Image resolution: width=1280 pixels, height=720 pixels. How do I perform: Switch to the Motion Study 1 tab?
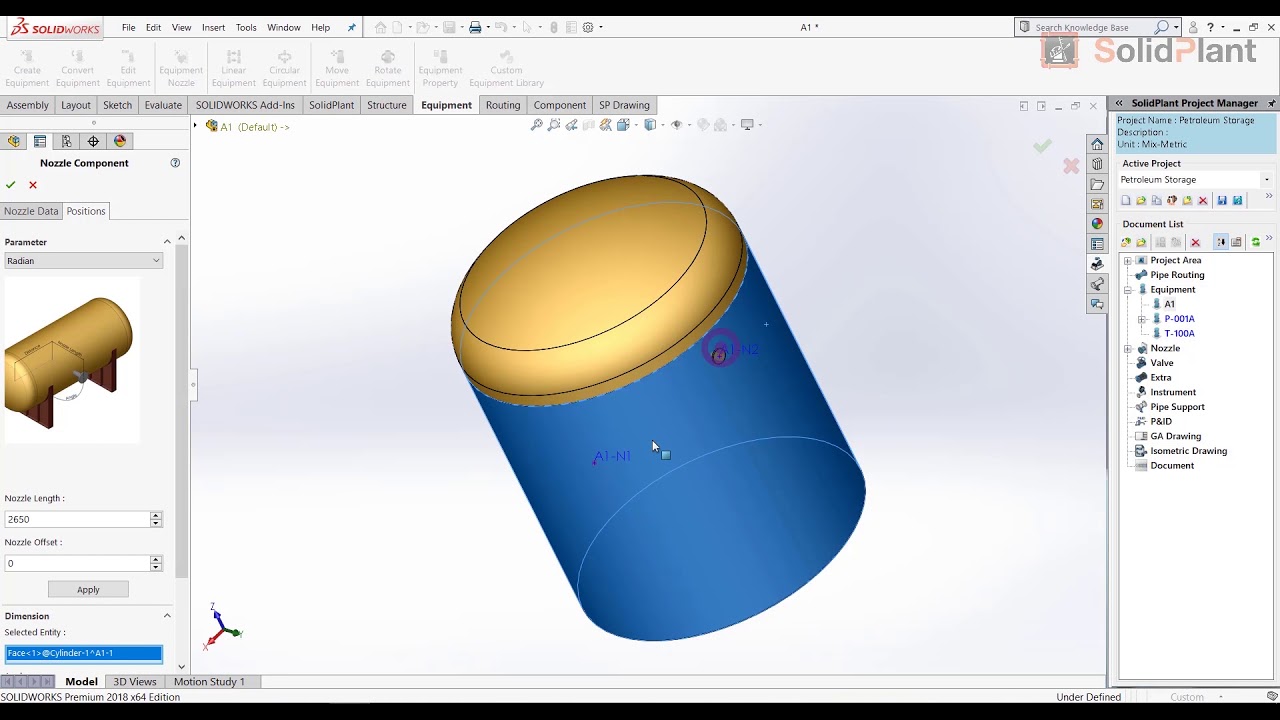tap(209, 682)
